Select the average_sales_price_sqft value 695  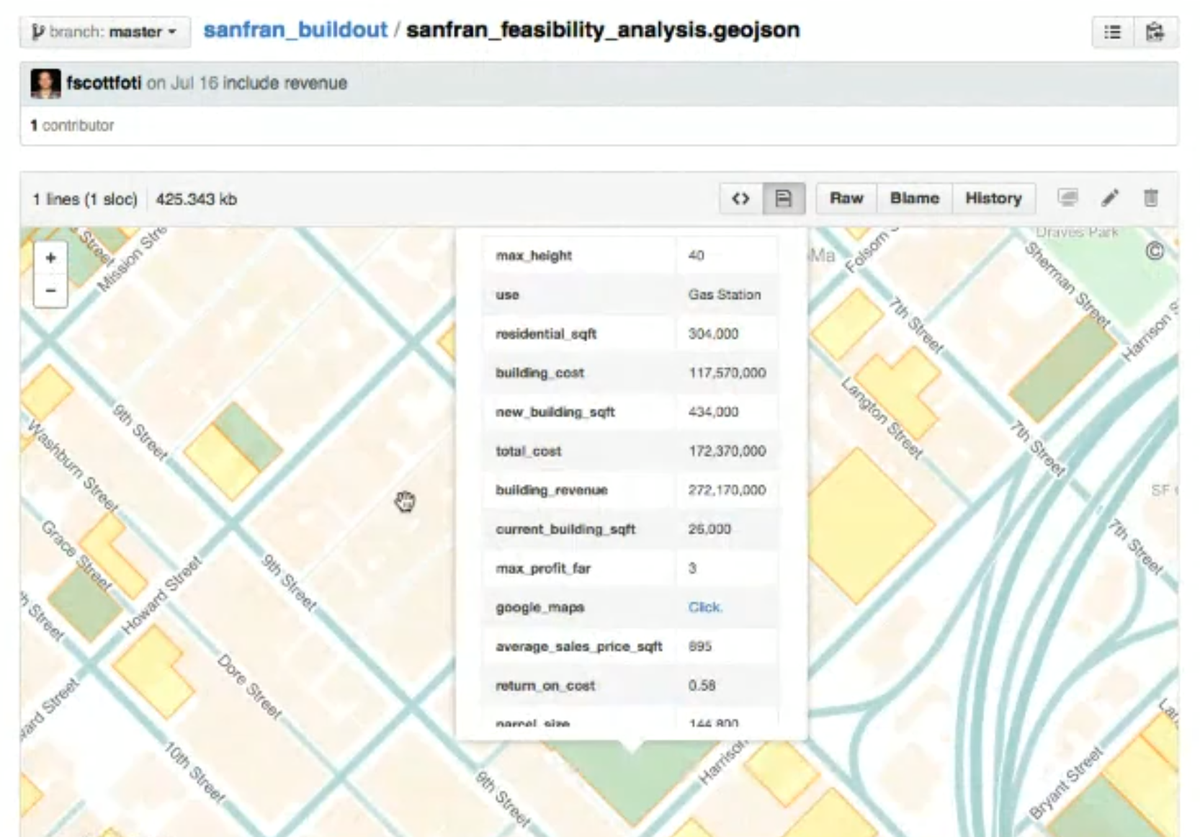[700, 647]
